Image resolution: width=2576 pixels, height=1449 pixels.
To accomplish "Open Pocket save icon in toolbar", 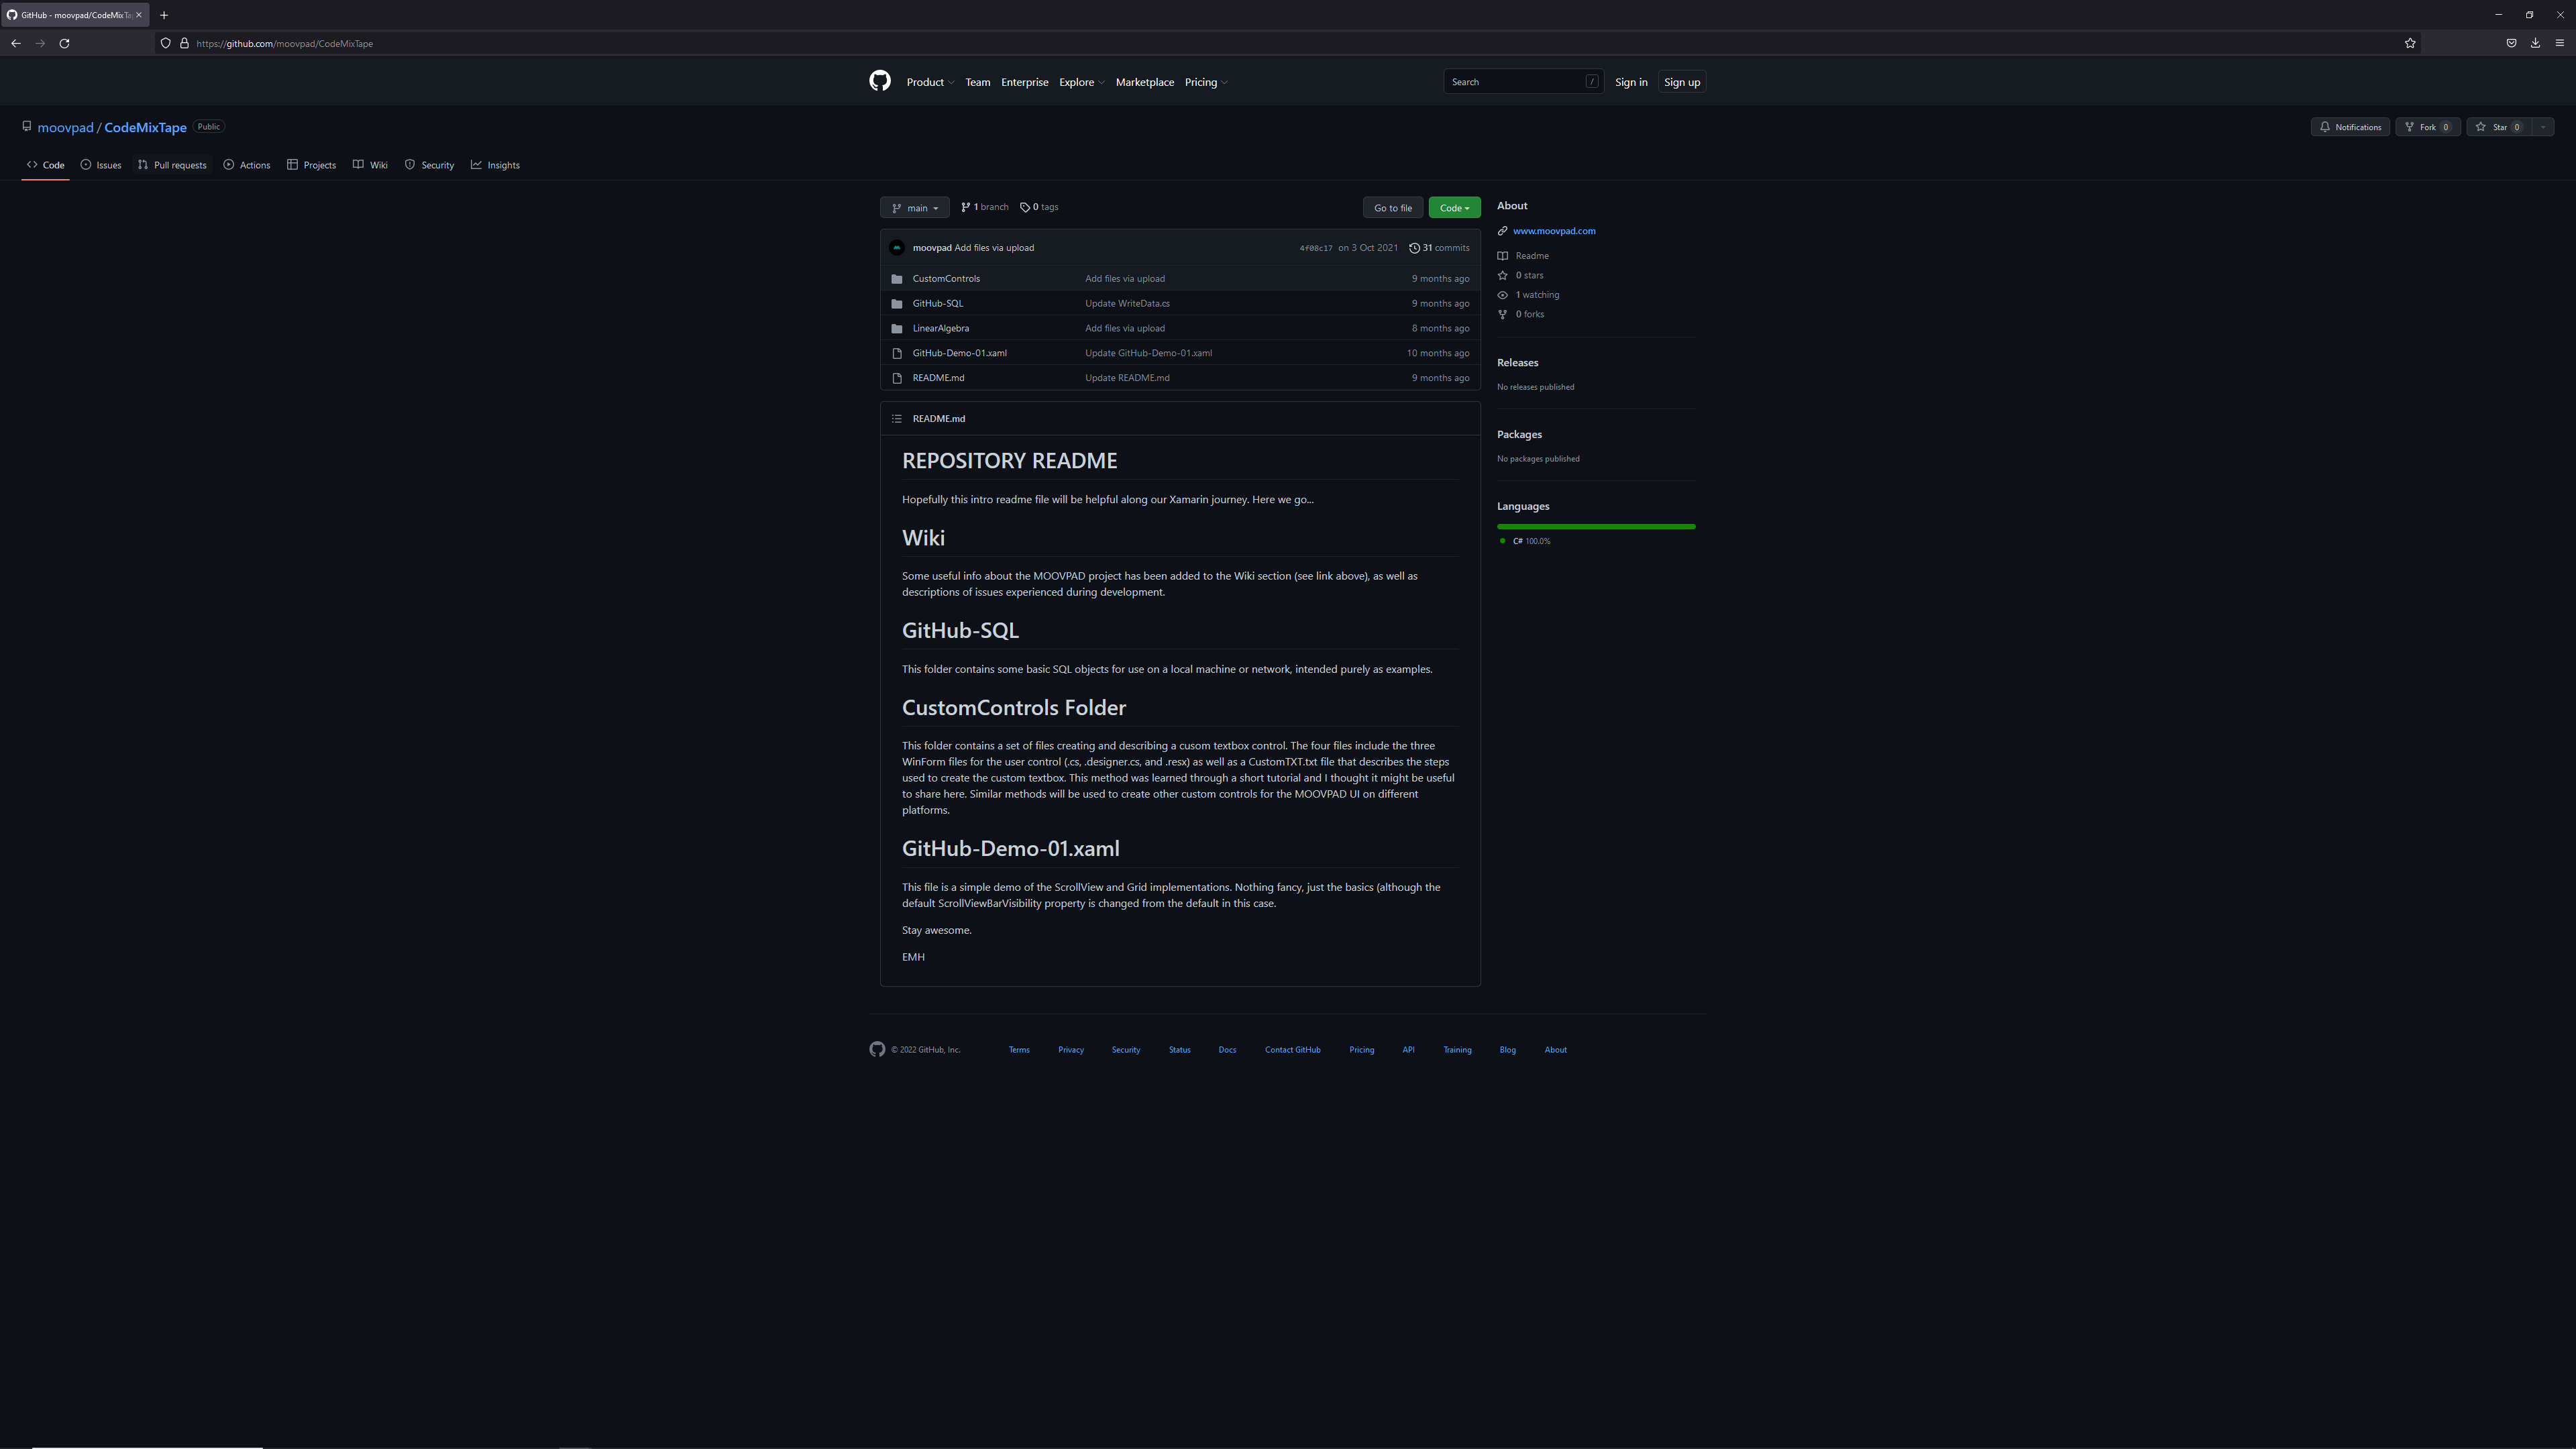I will pyautogui.click(x=2511, y=43).
